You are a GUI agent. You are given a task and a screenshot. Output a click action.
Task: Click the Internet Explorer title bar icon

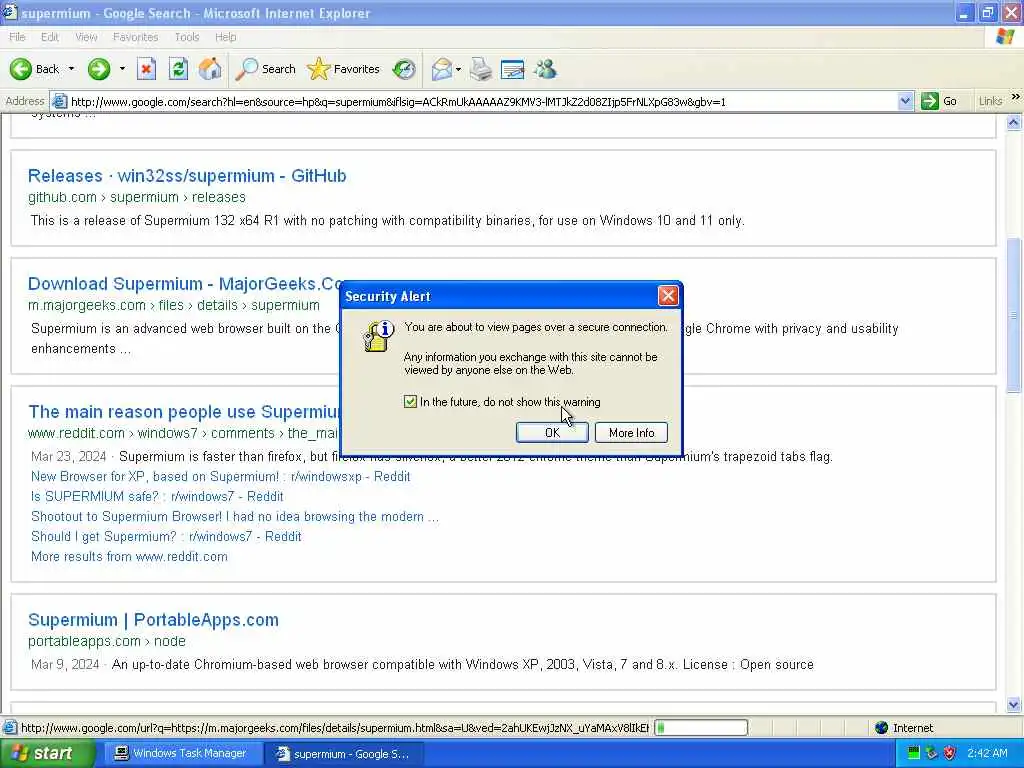pyautogui.click(x=10, y=12)
